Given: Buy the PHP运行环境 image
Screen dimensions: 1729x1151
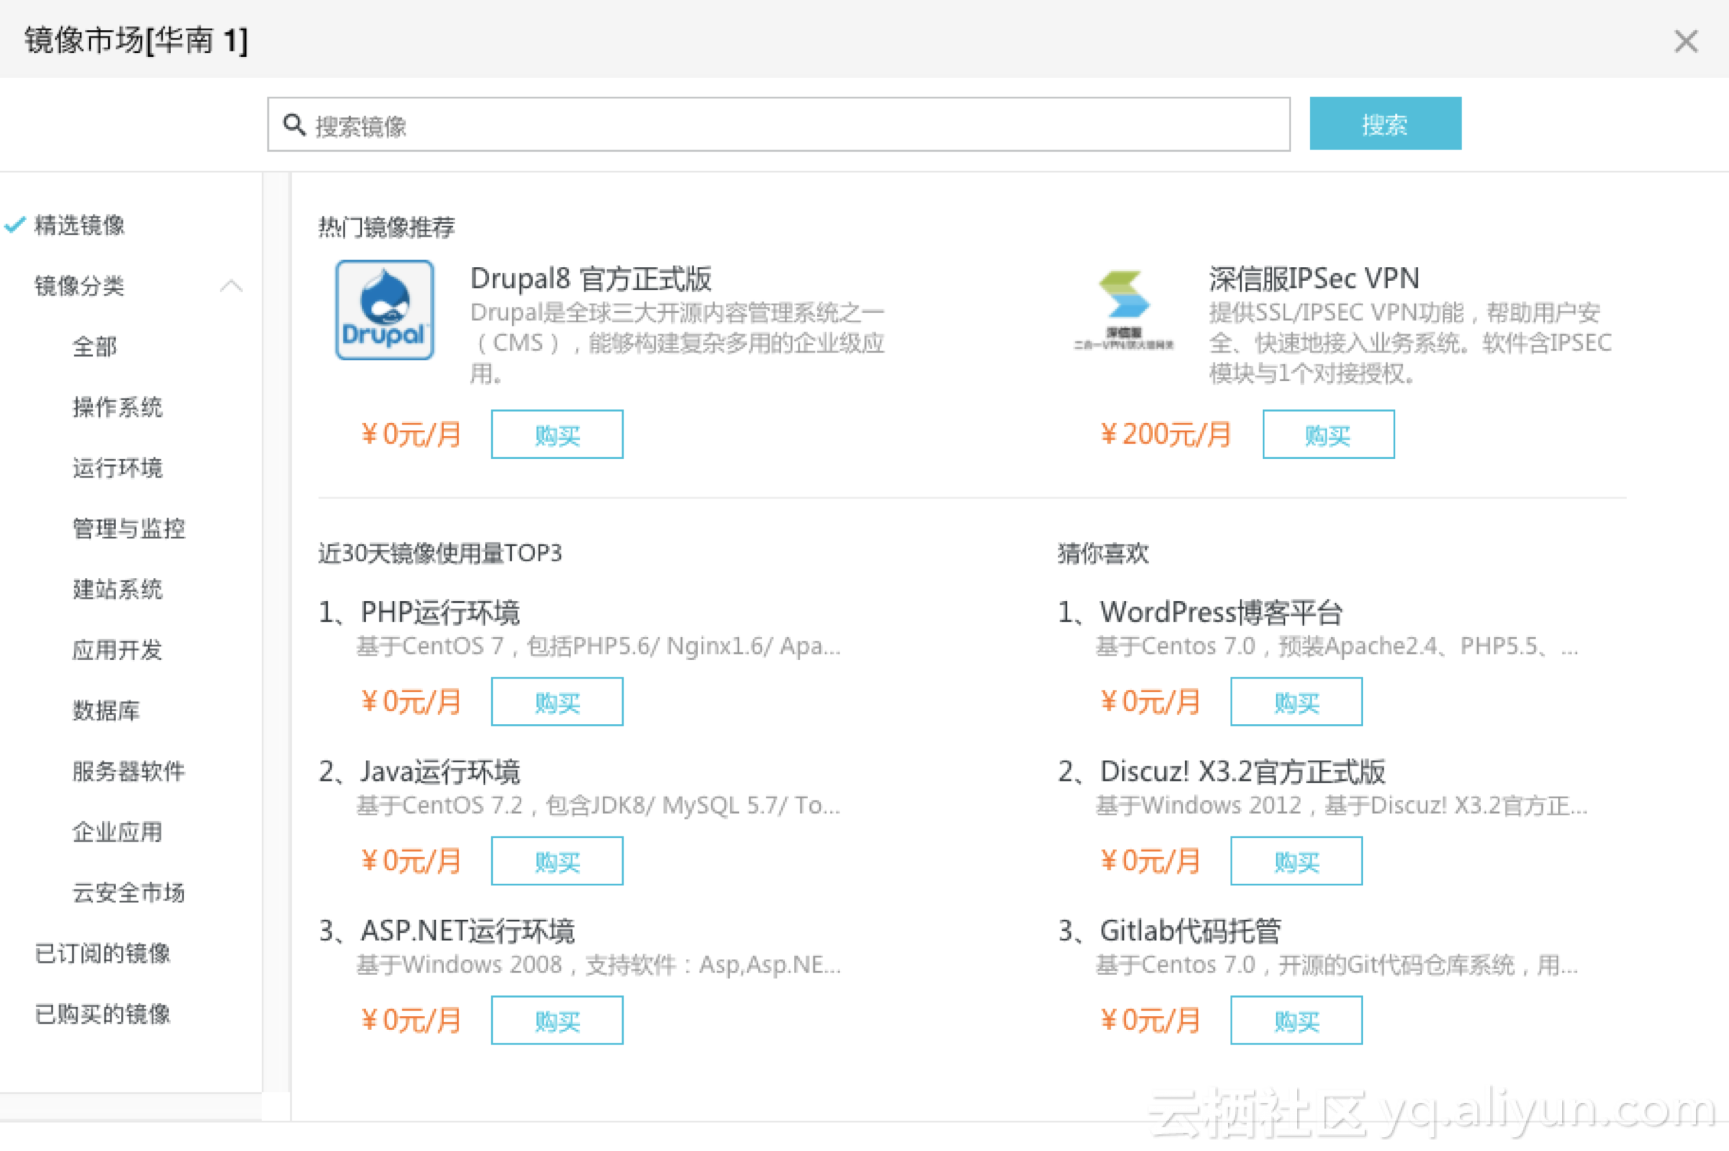Looking at the screenshot, I should pyautogui.click(x=557, y=701).
